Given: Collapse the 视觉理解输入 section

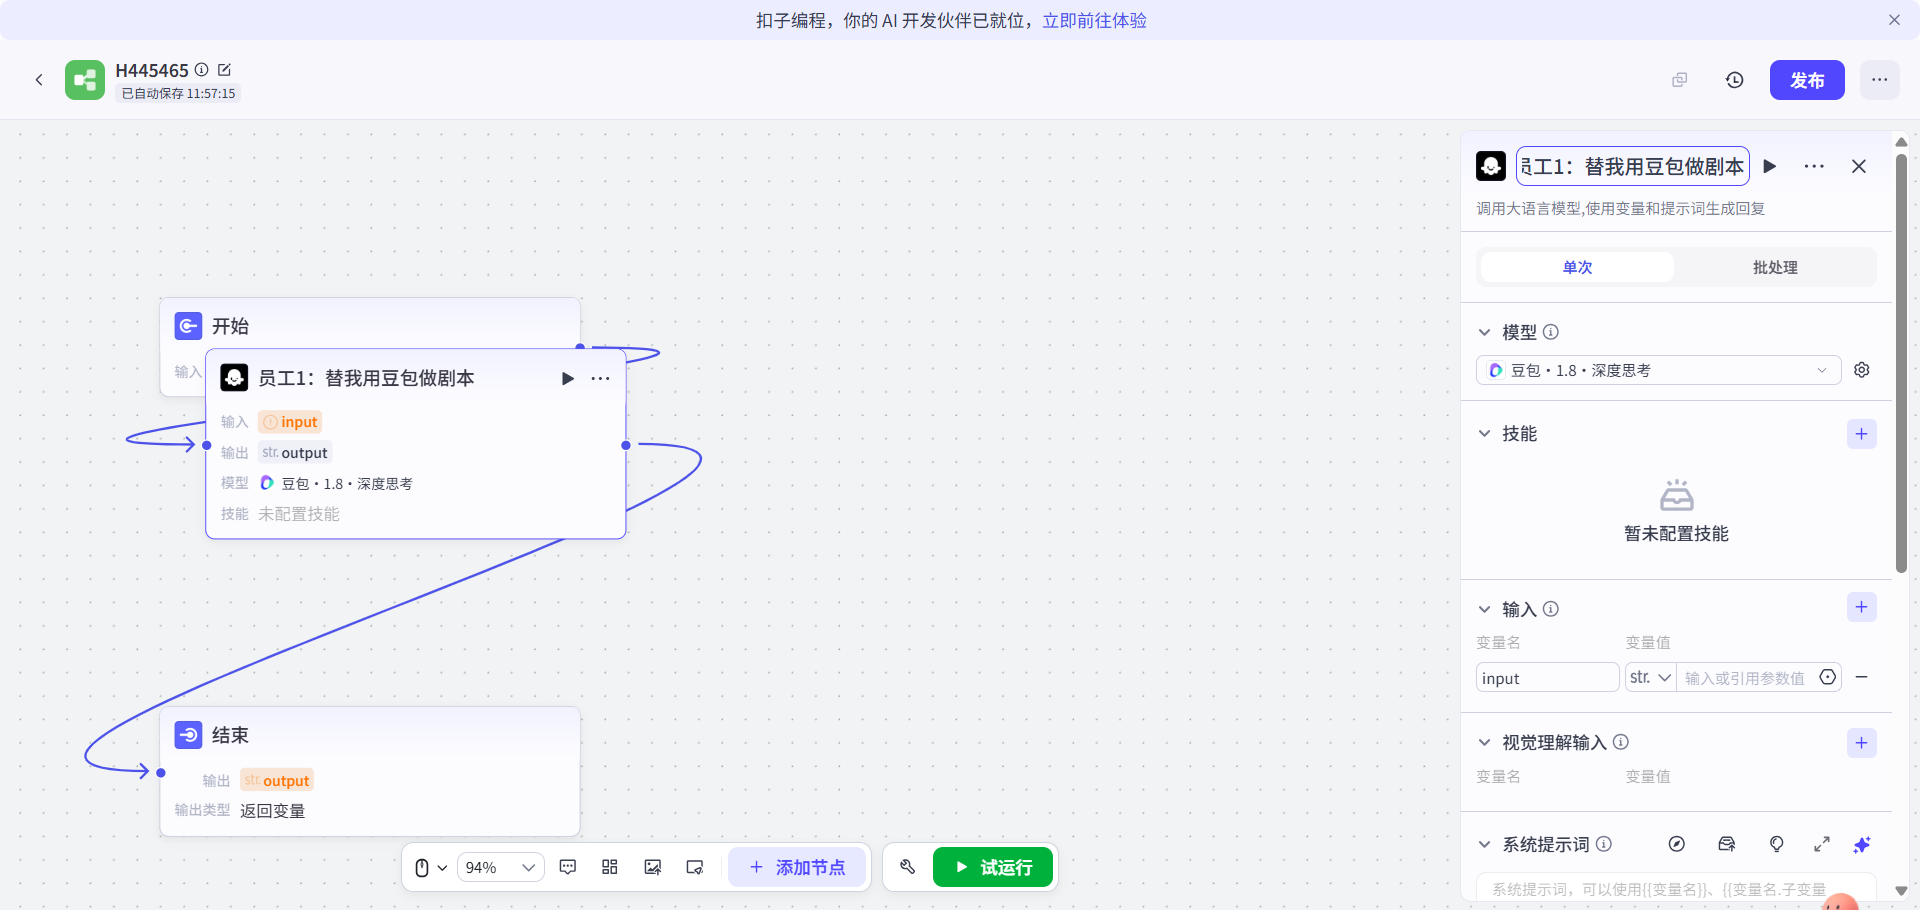Looking at the screenshot, I should pos(1485,742).
